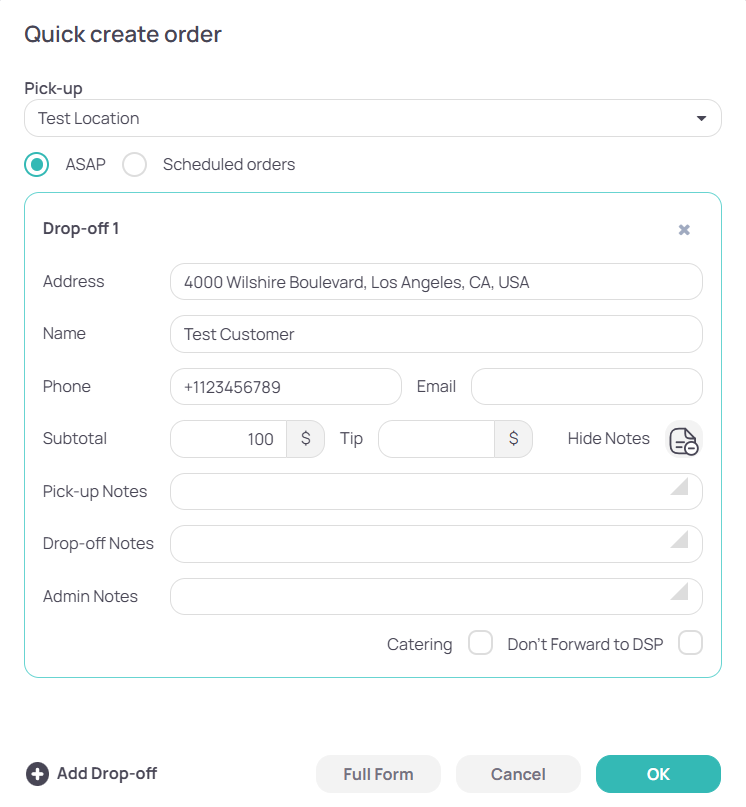The height and width of the screenshot is (807, 746).
Task: Click the Name field containing Test Customer
Action: coord(436,334)
